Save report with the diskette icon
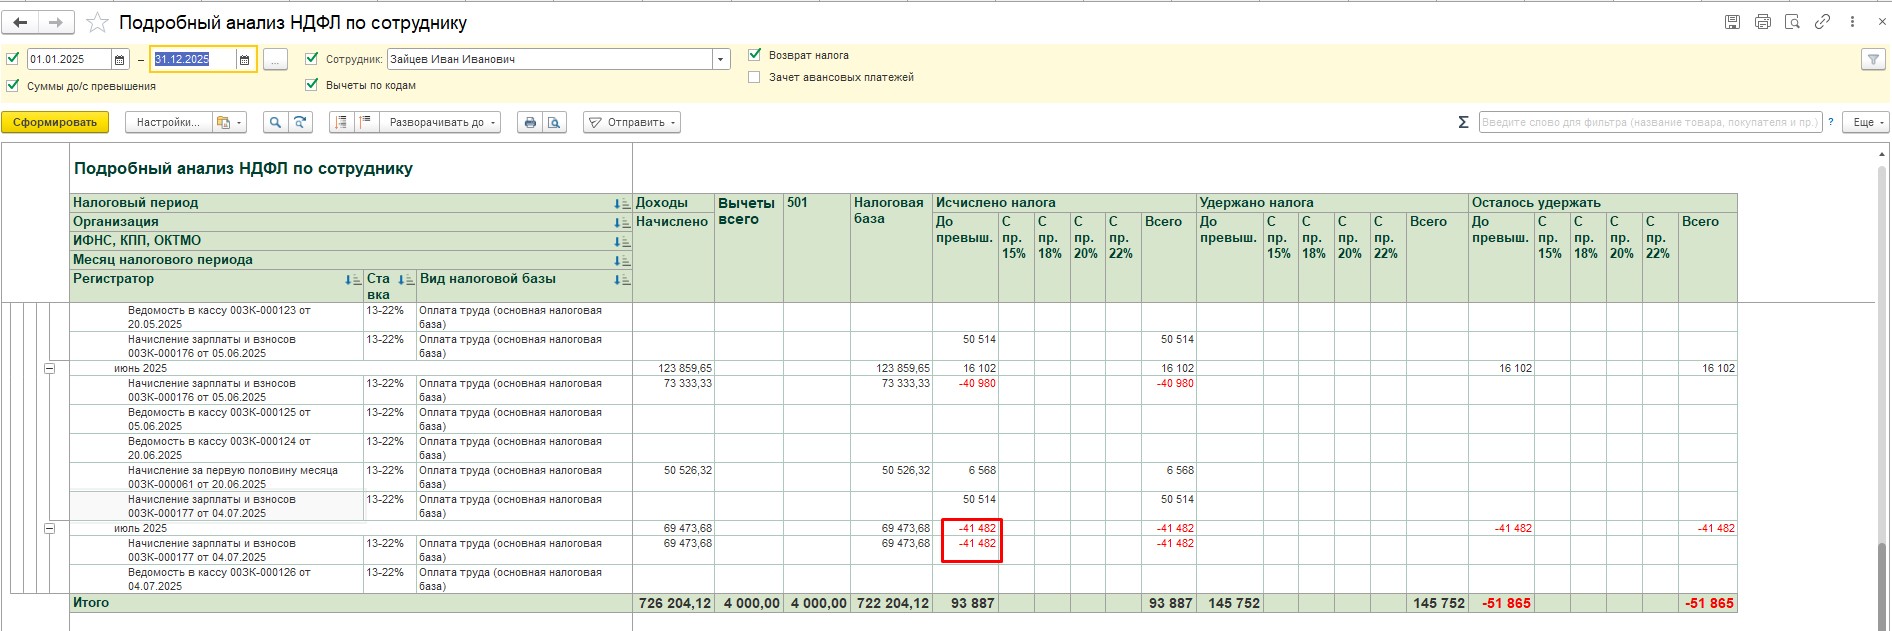1892x631 pixels. (x=1733, y=22)
